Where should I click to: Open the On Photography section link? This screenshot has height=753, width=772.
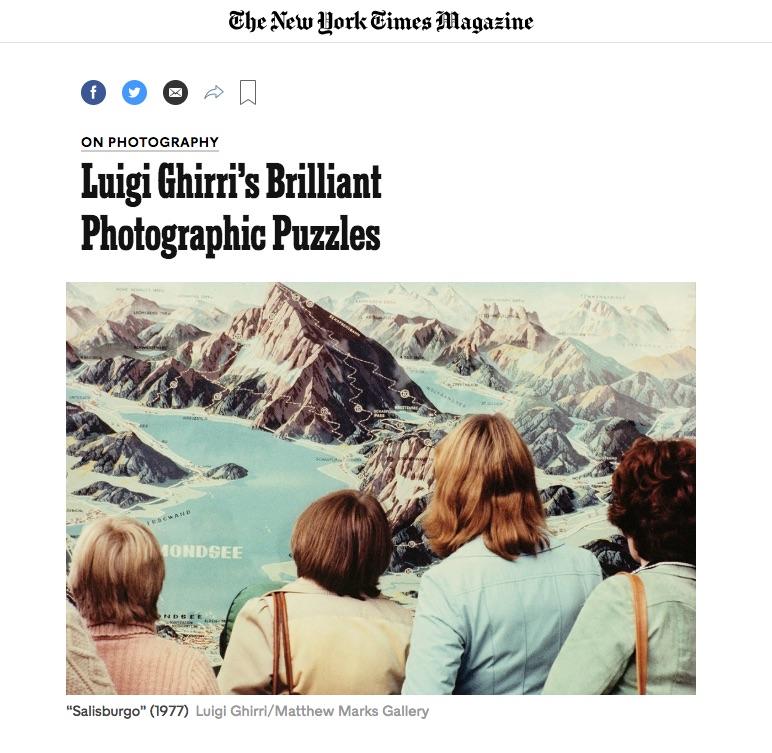click(x=150, y=142)
